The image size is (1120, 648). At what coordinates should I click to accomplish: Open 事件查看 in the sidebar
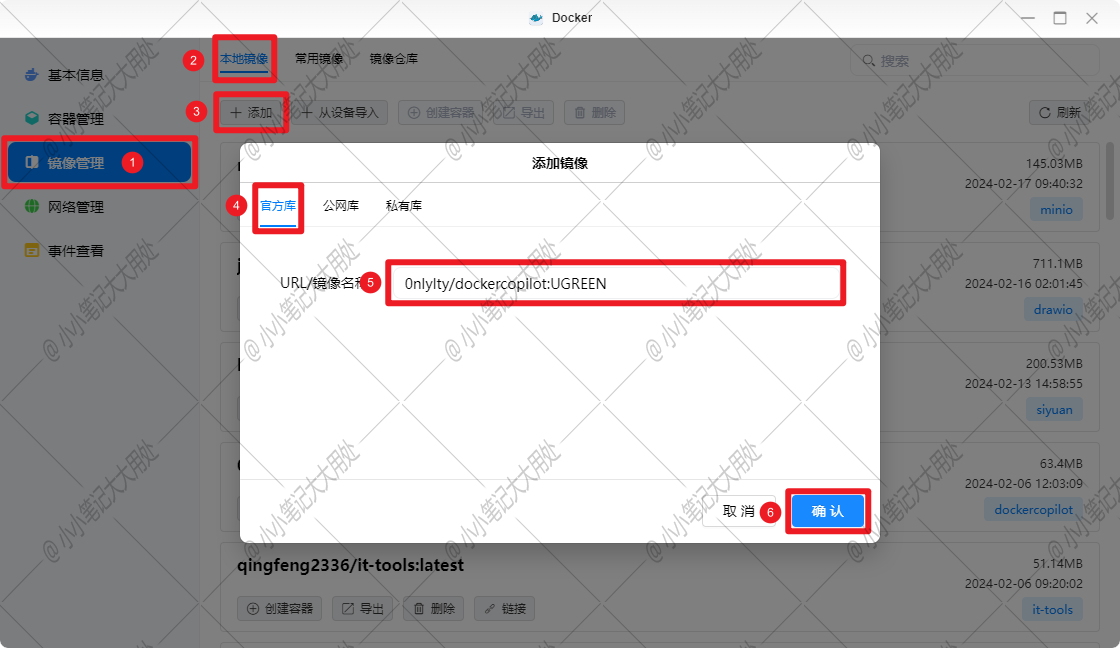(x=75, y=251)
